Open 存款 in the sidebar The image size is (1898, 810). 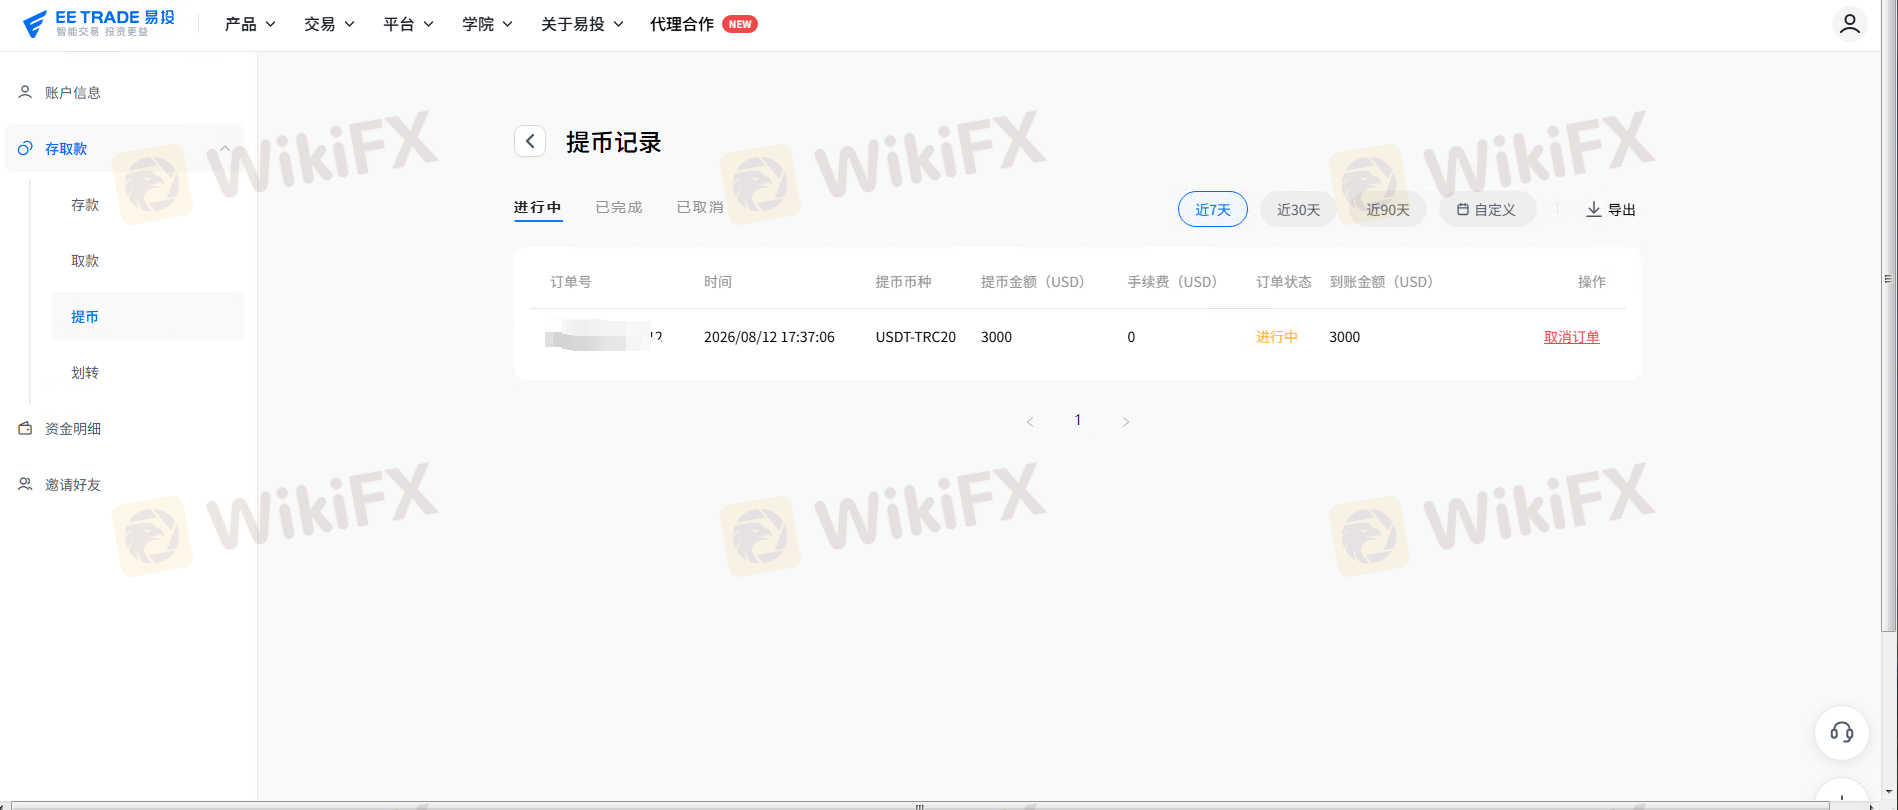[85, 205]
